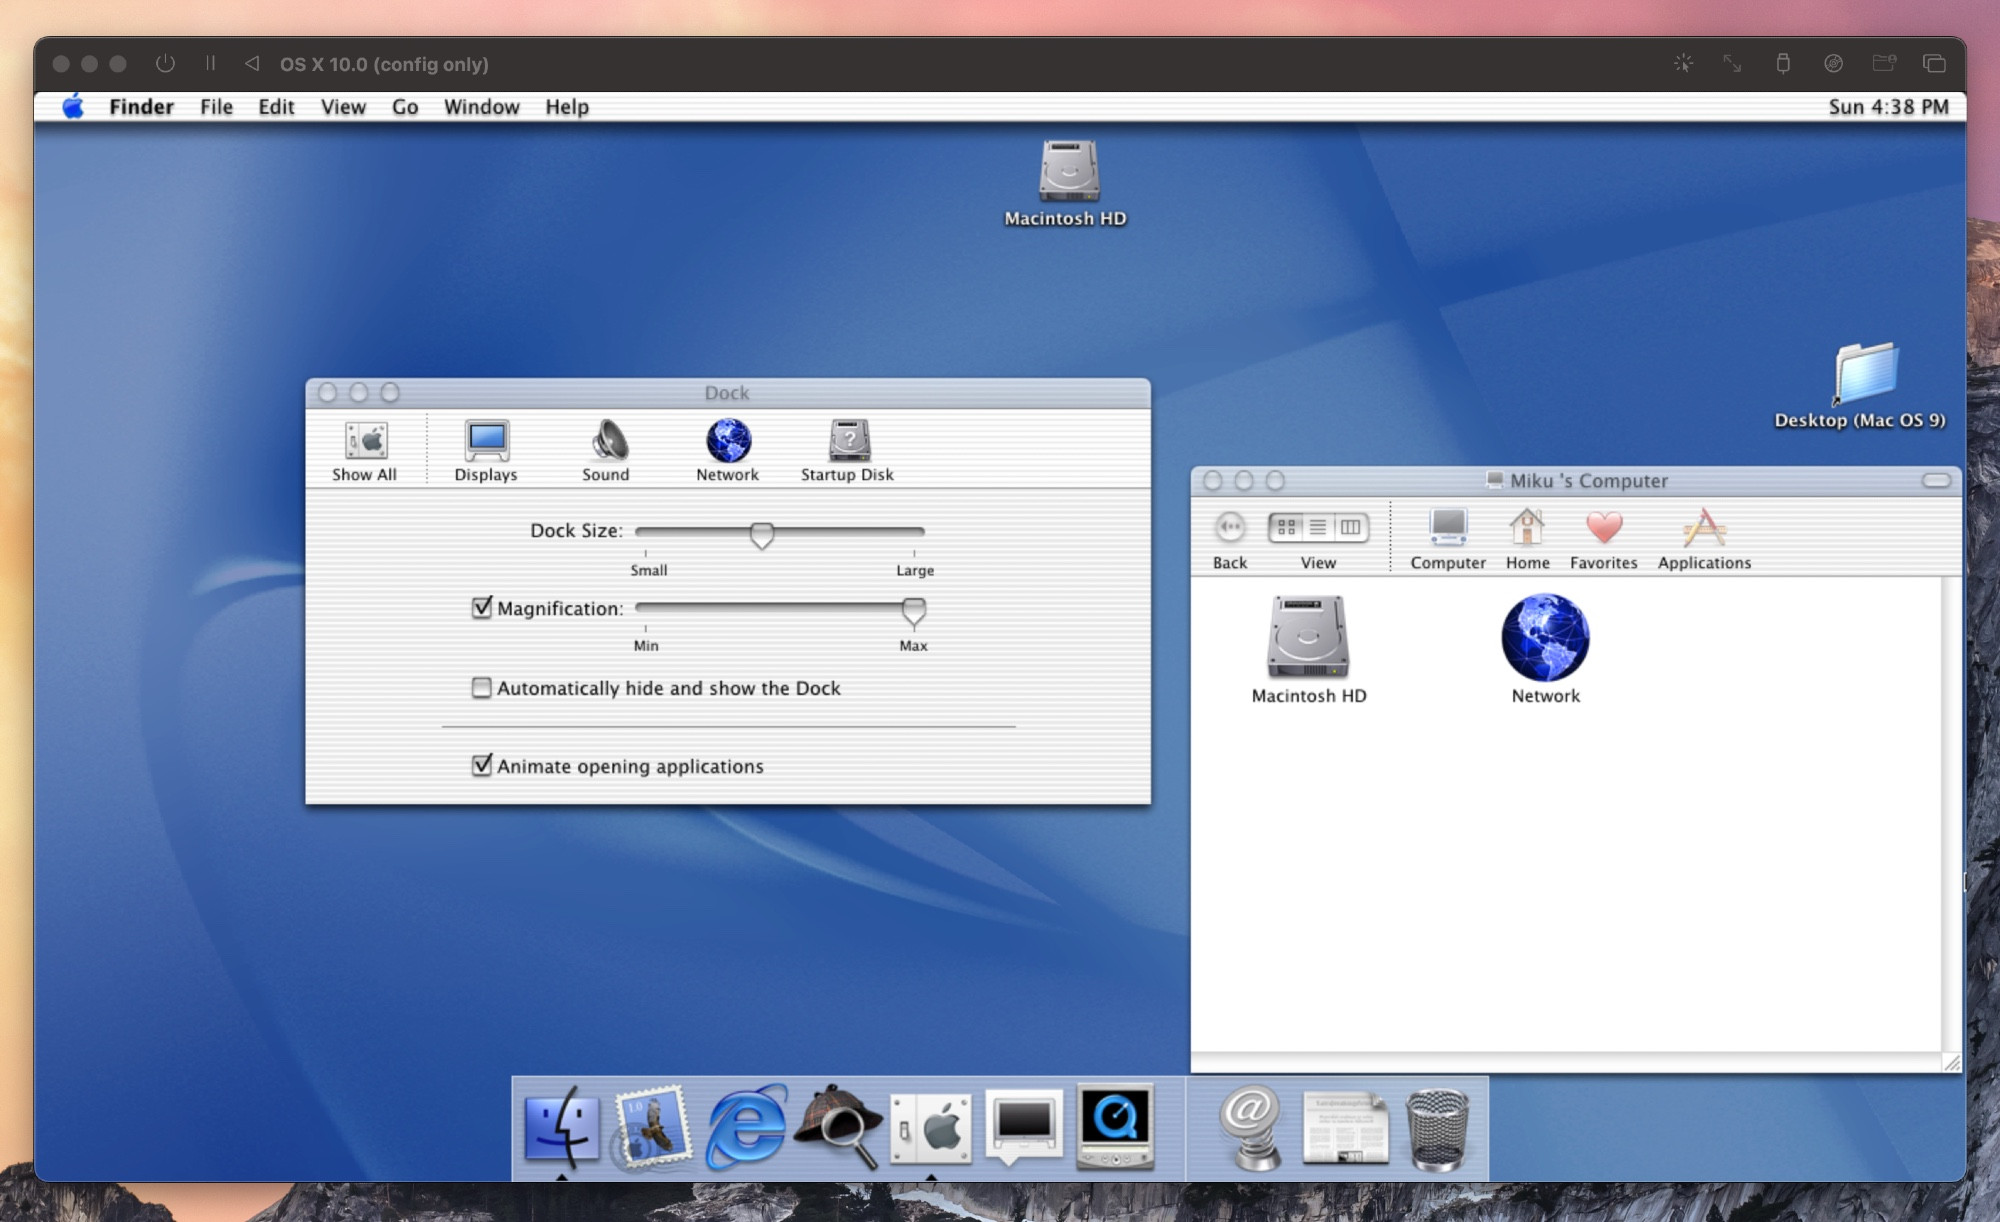Click the VM restart triangle button

pos(252,64)
